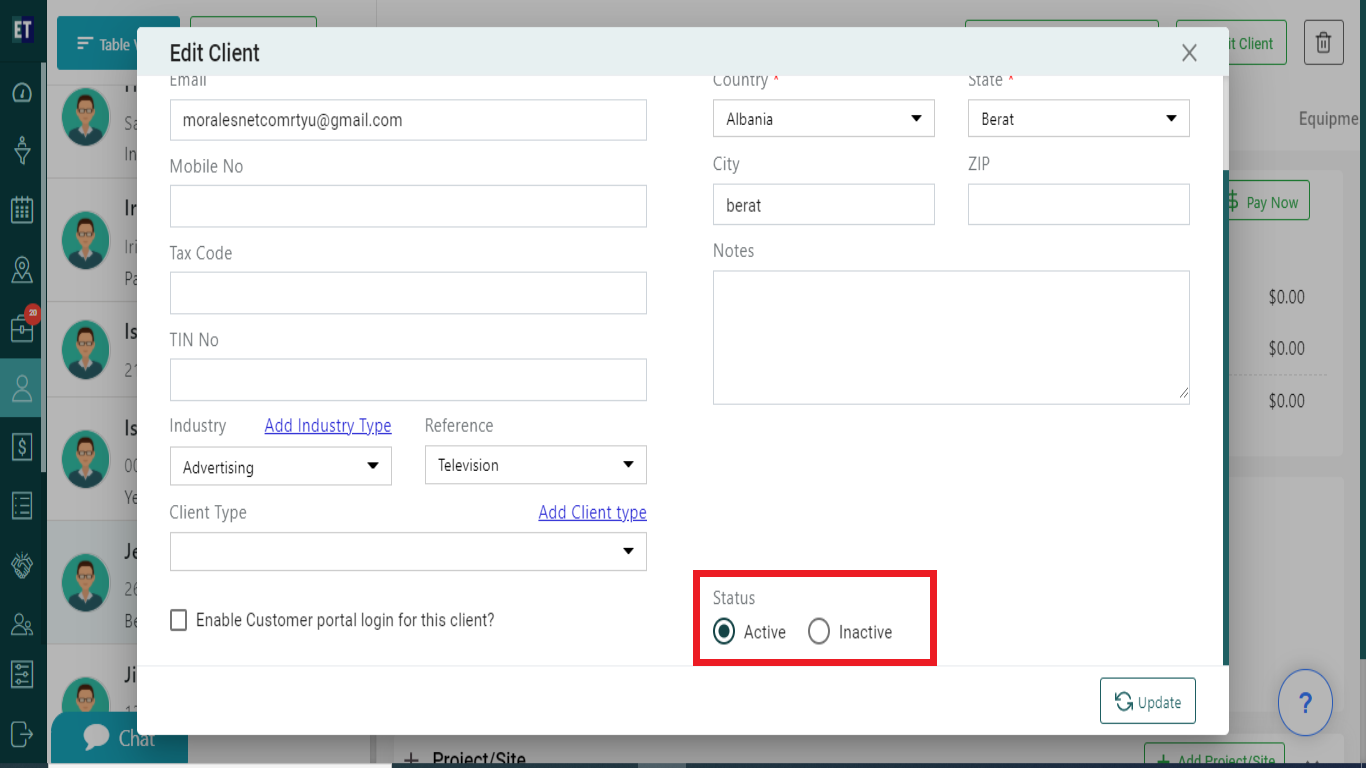Click the Table View button
This screenshot has width=1366, height=768.
(x=97, y=43)
